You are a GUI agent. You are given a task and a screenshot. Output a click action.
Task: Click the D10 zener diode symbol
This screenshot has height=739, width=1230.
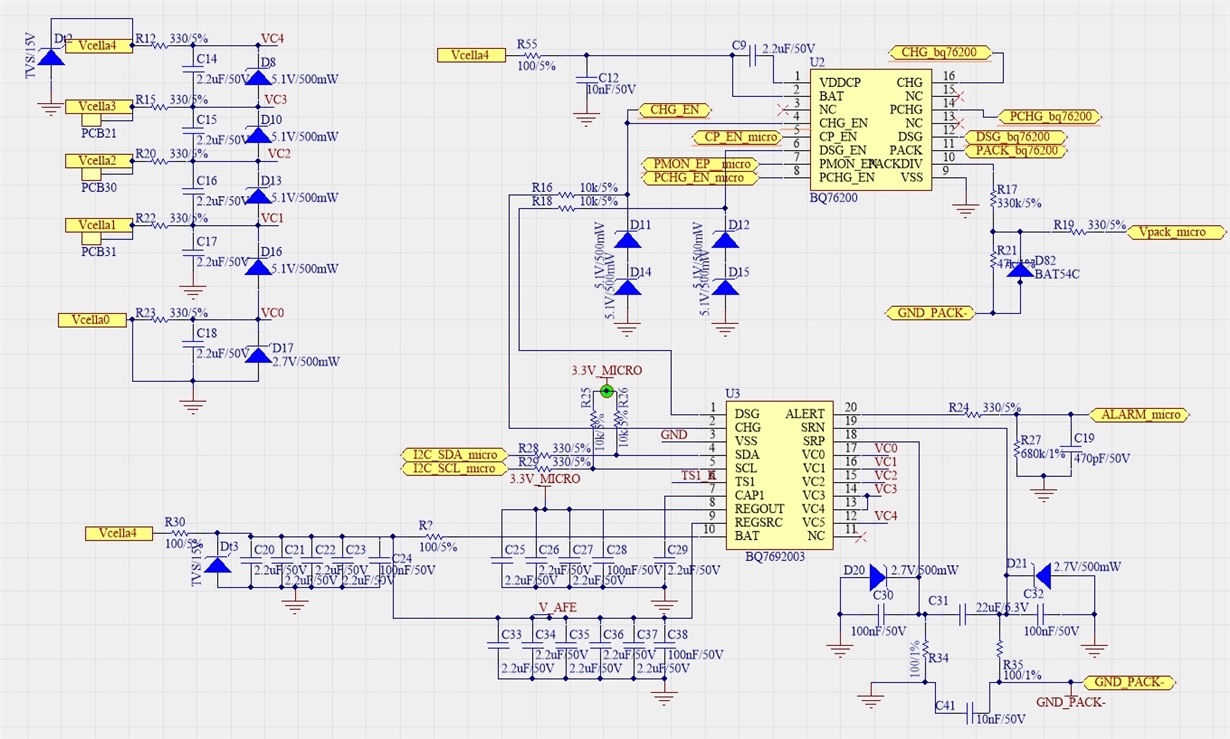[x=258, y=135]
